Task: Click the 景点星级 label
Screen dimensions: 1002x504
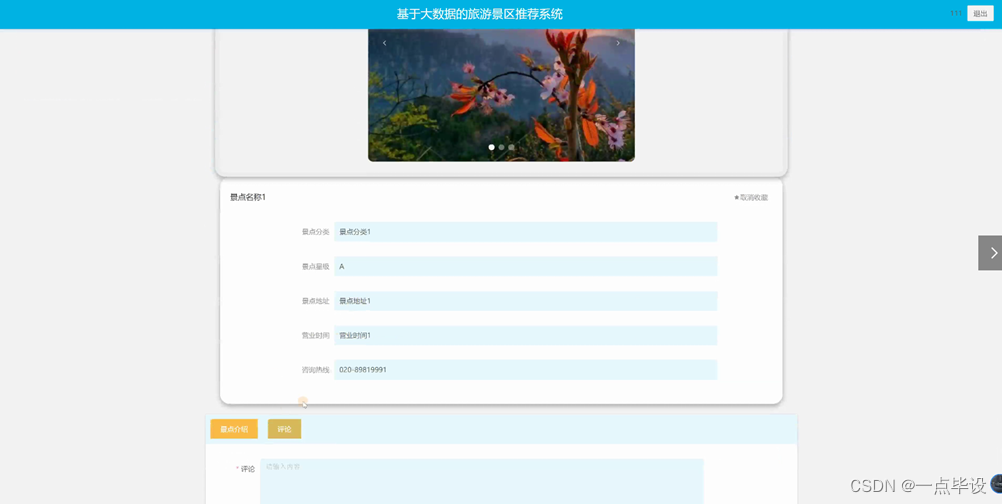Action: coord(316,266)
